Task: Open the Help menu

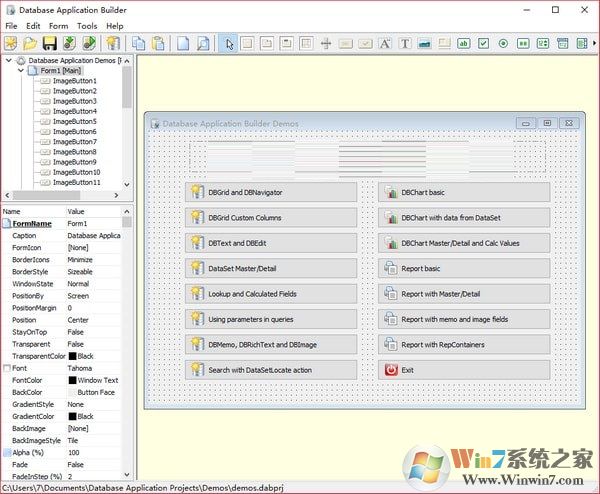Action: coord(115,26)
